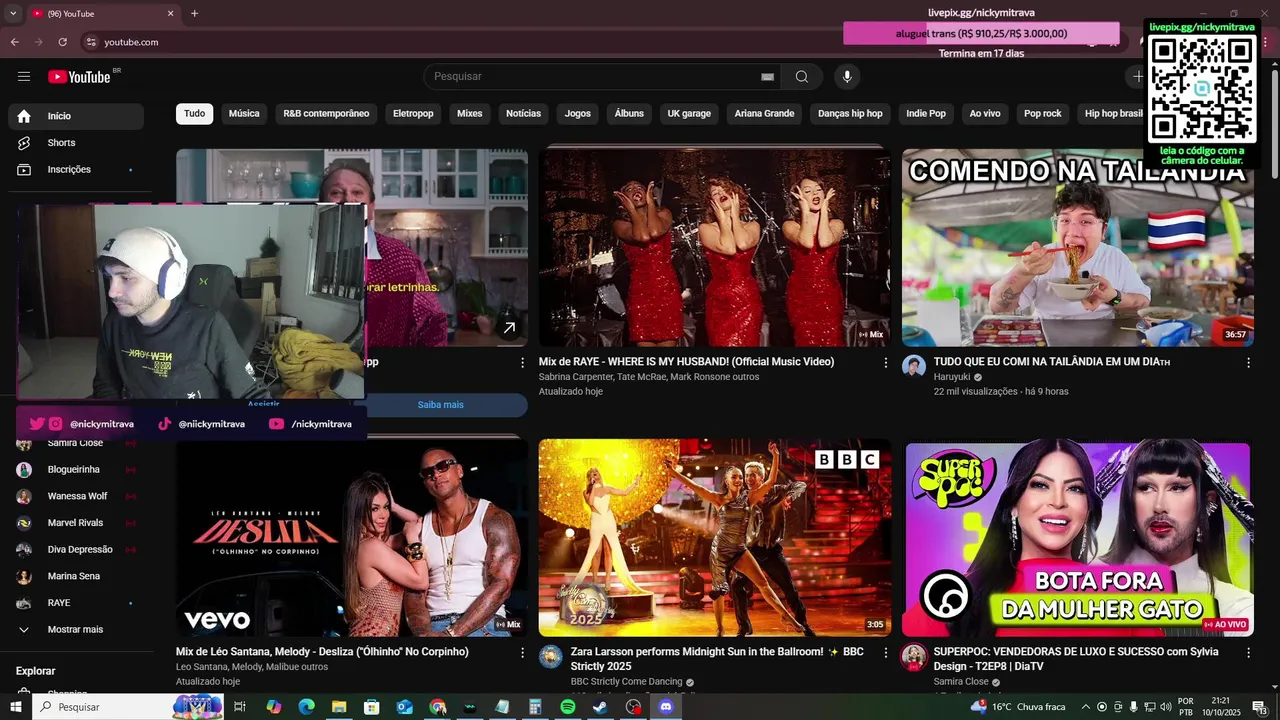Open Inscrições in sidebar
The width and height of the screenshot is (1280, 720).
point(76,170)
